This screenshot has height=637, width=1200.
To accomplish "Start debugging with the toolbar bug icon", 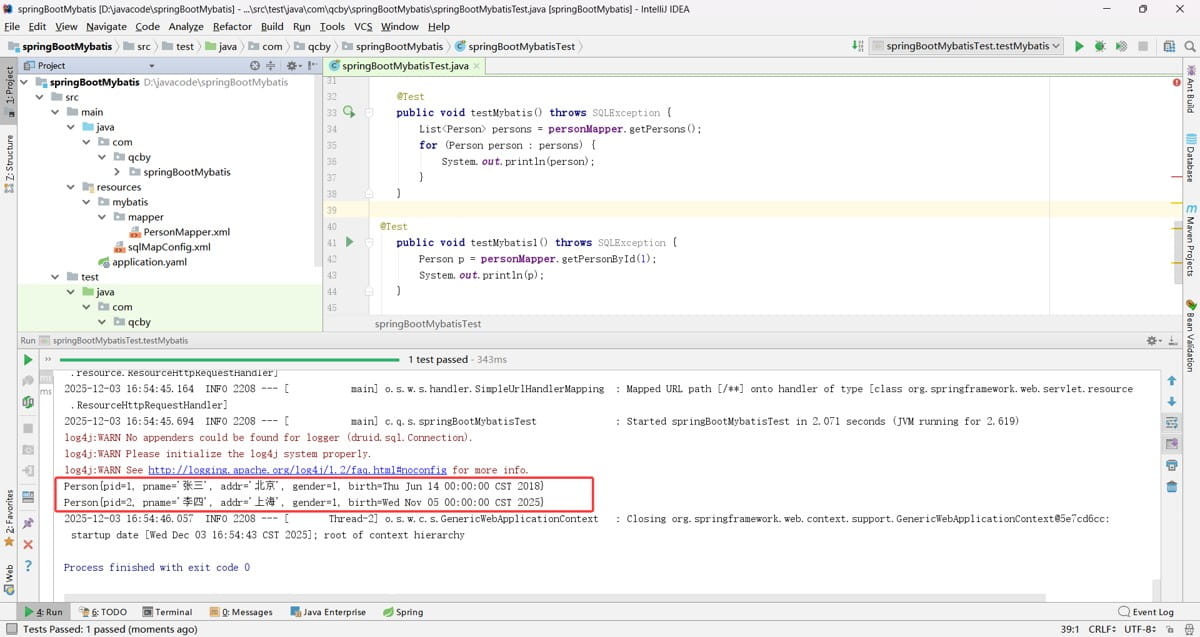I will [x=1100, y=46].
